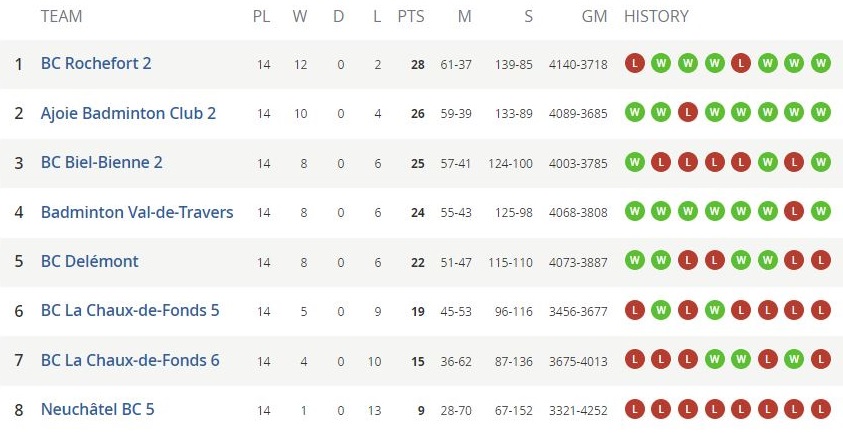Image resolution: width=843 pixels, height=435 pixels.
Task: Click the only loss icon in Ajoie Badminton Club 2 history
Action: [x=687, y=113]
